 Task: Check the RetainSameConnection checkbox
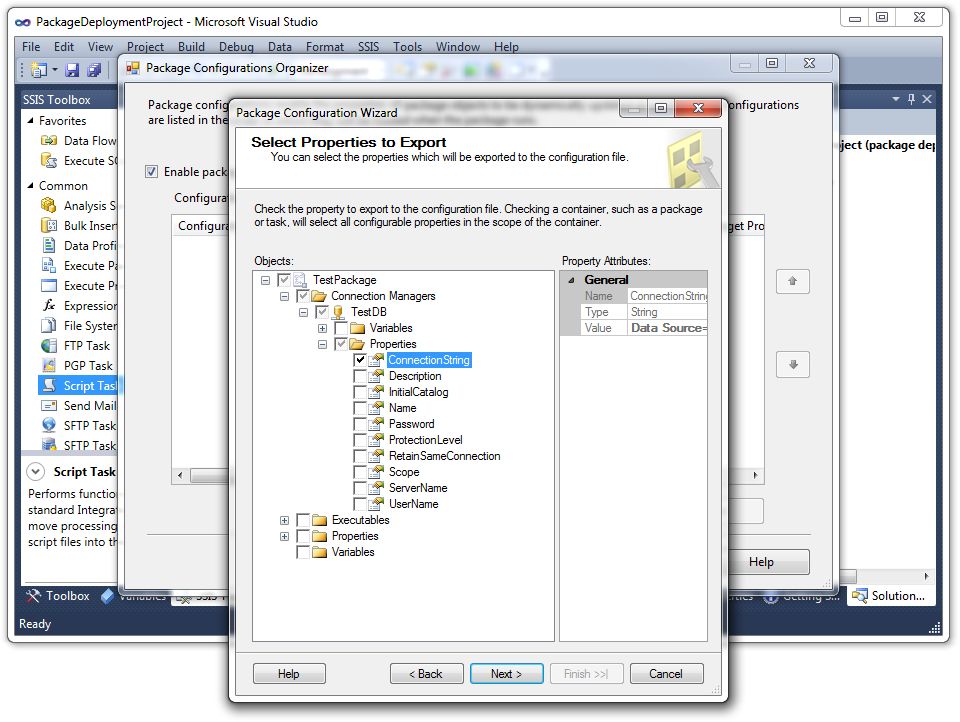(360, 456)
